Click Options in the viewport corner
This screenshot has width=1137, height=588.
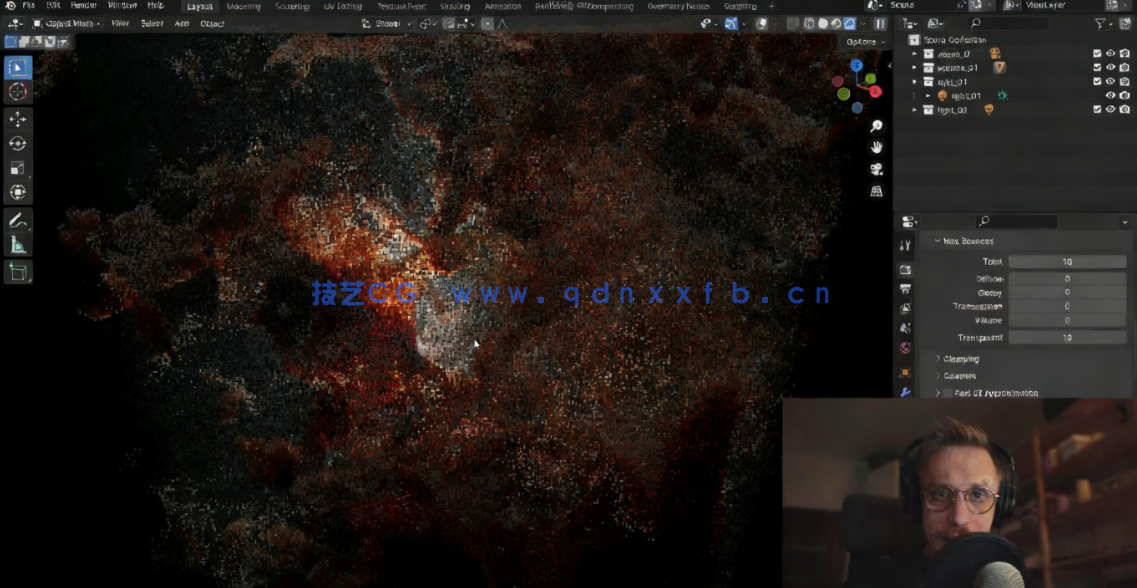pos(860,41)
